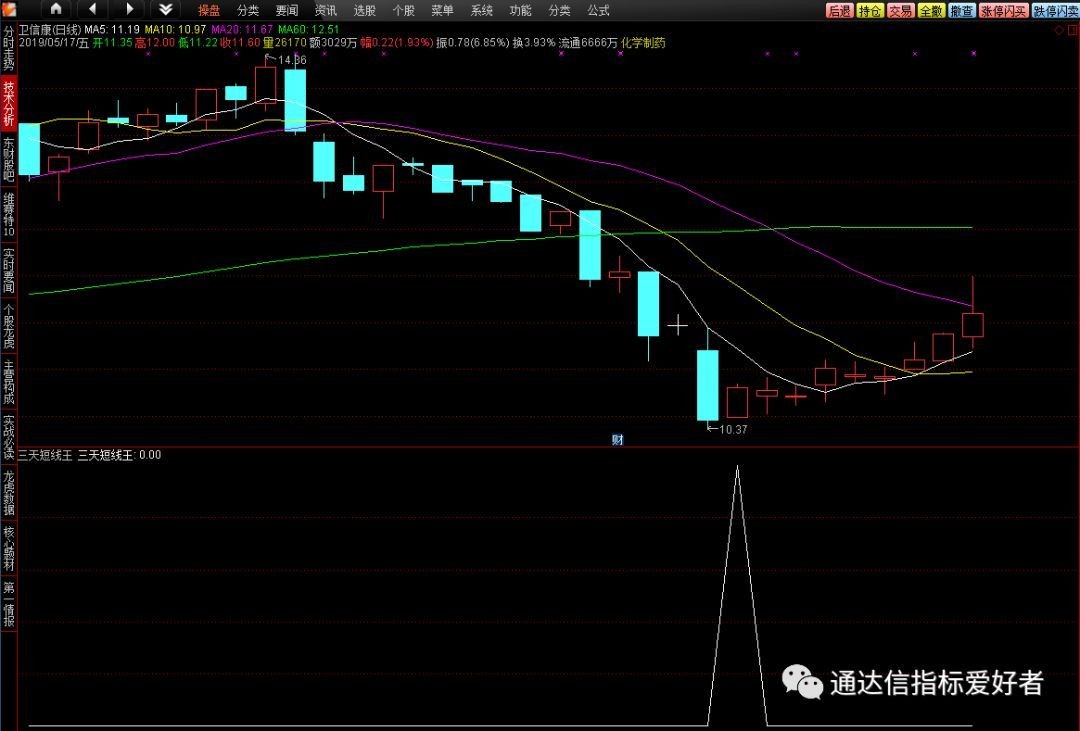1080x731 pixels.
Task: Open the 系统 menu
Action: [482, 10]
